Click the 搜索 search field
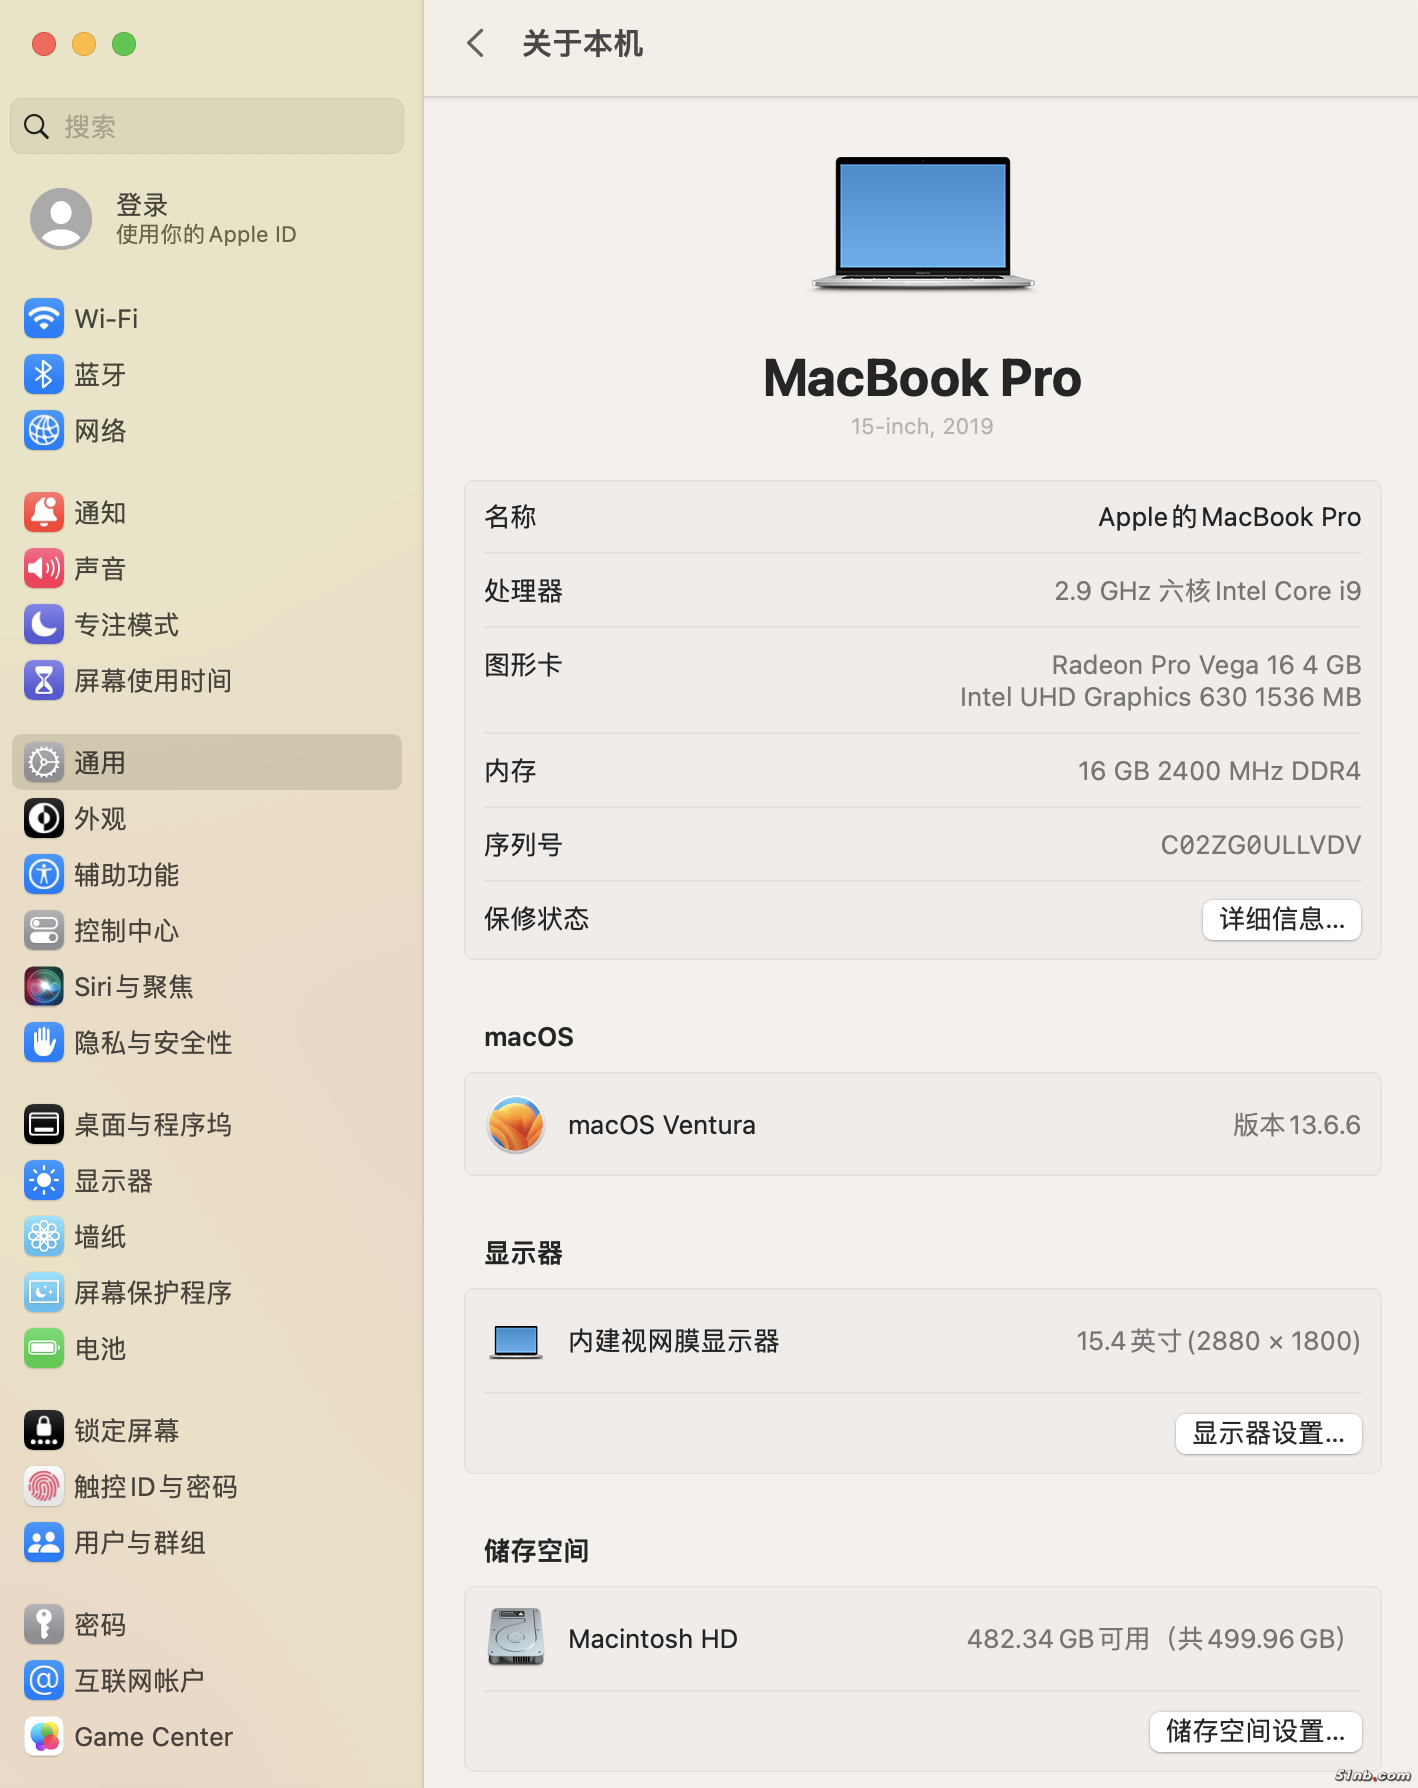This screenshot has height=1788, width=1418. pos(207,127)
